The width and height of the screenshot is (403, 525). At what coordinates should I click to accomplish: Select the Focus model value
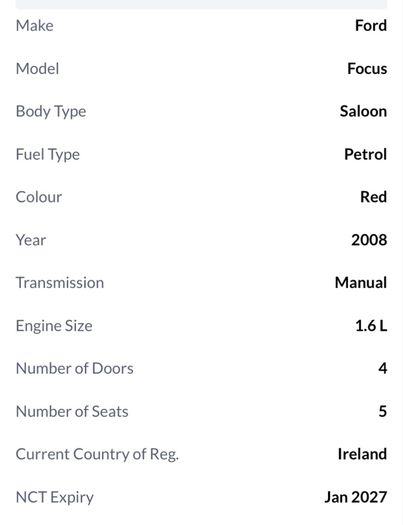pyautogui.click(x=367, y=69)
